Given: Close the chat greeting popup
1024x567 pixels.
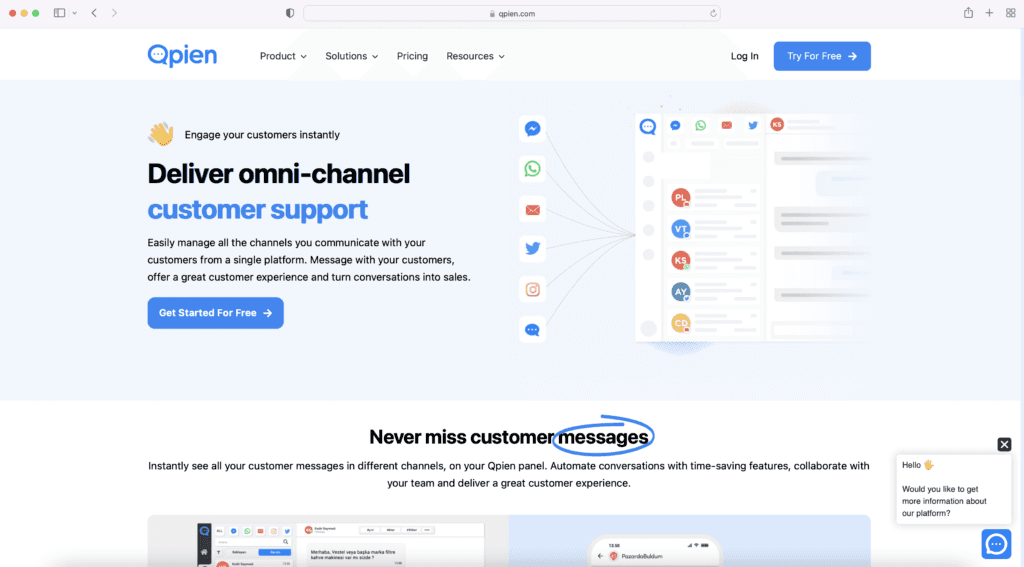Looking at the screenshot, I should tap(1004, 444).
